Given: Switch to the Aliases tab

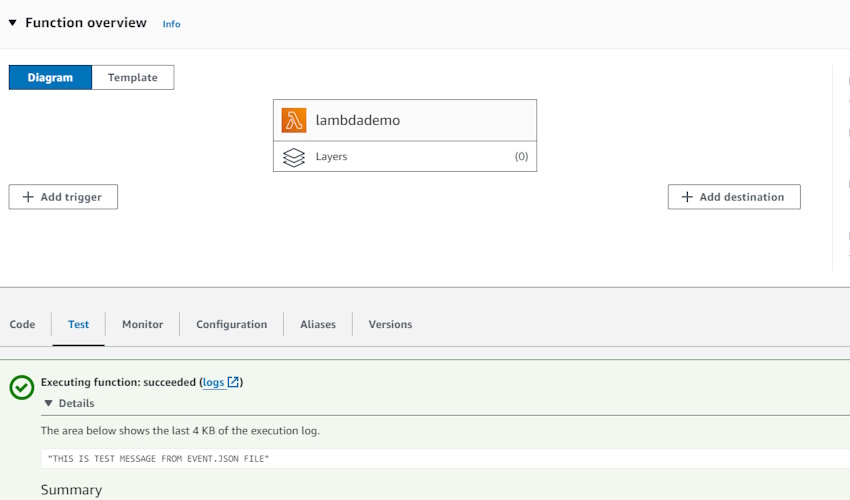Looking at the screenshot, I should pos(318,324).
